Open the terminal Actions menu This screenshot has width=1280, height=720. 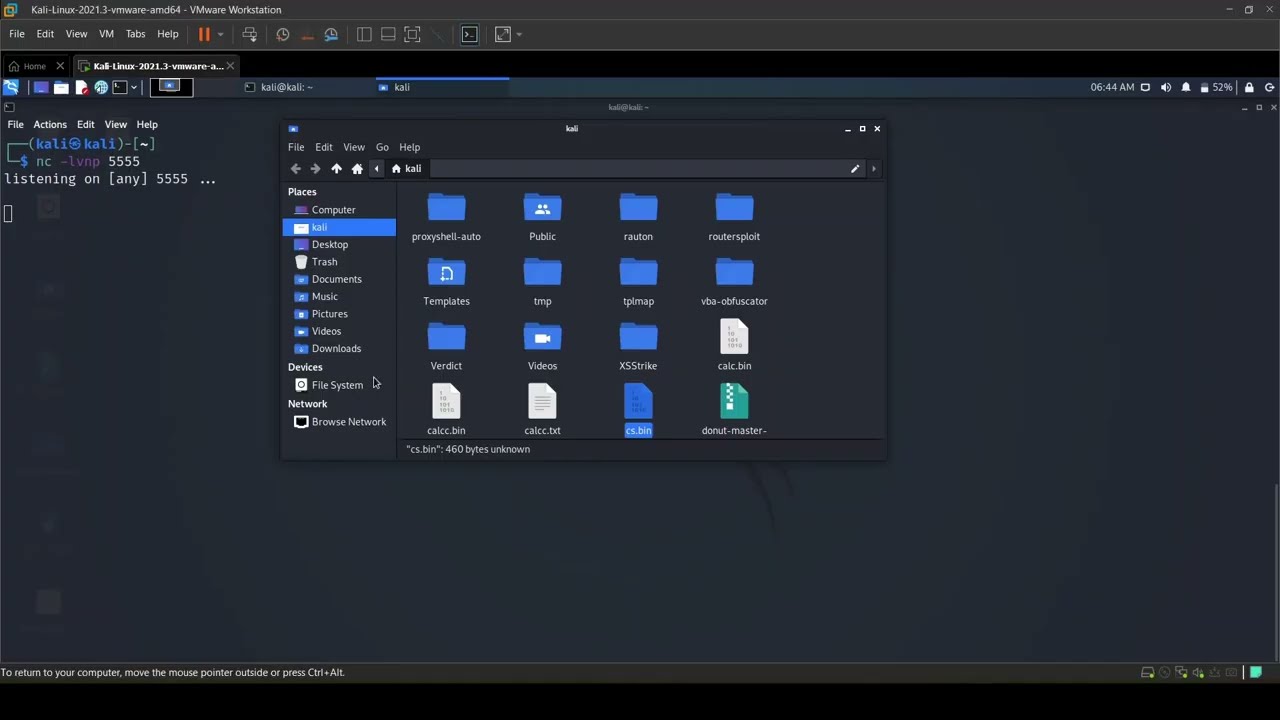click(50, 125)
